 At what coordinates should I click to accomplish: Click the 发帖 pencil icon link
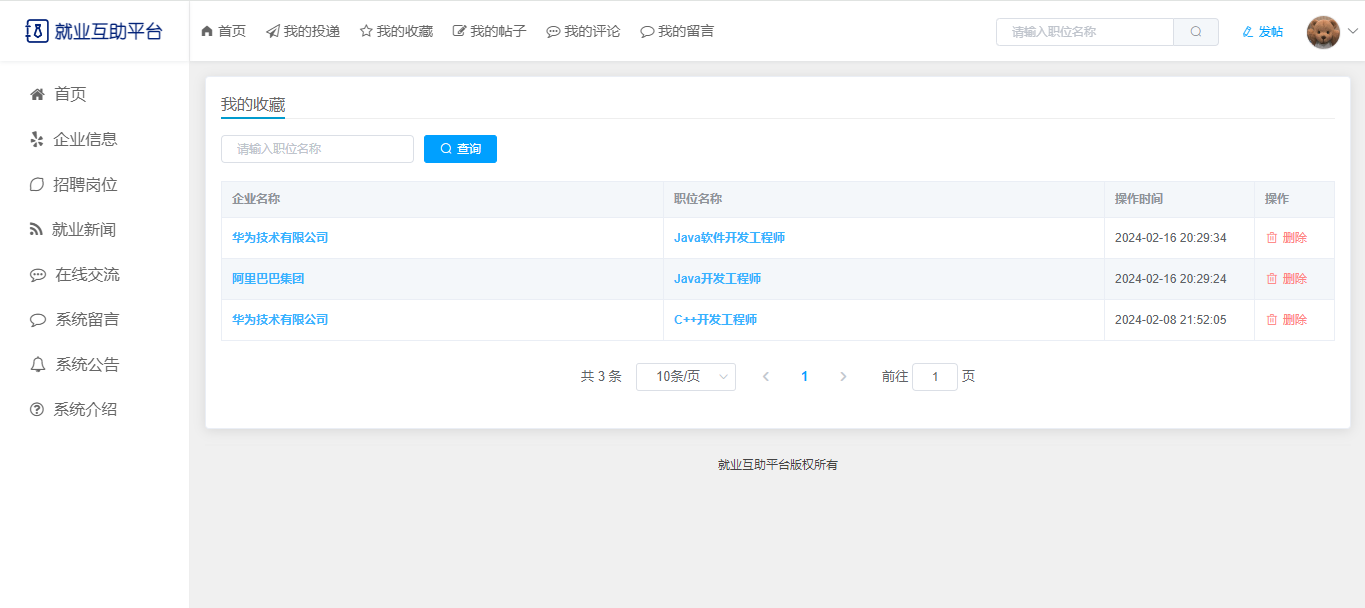1262,32
